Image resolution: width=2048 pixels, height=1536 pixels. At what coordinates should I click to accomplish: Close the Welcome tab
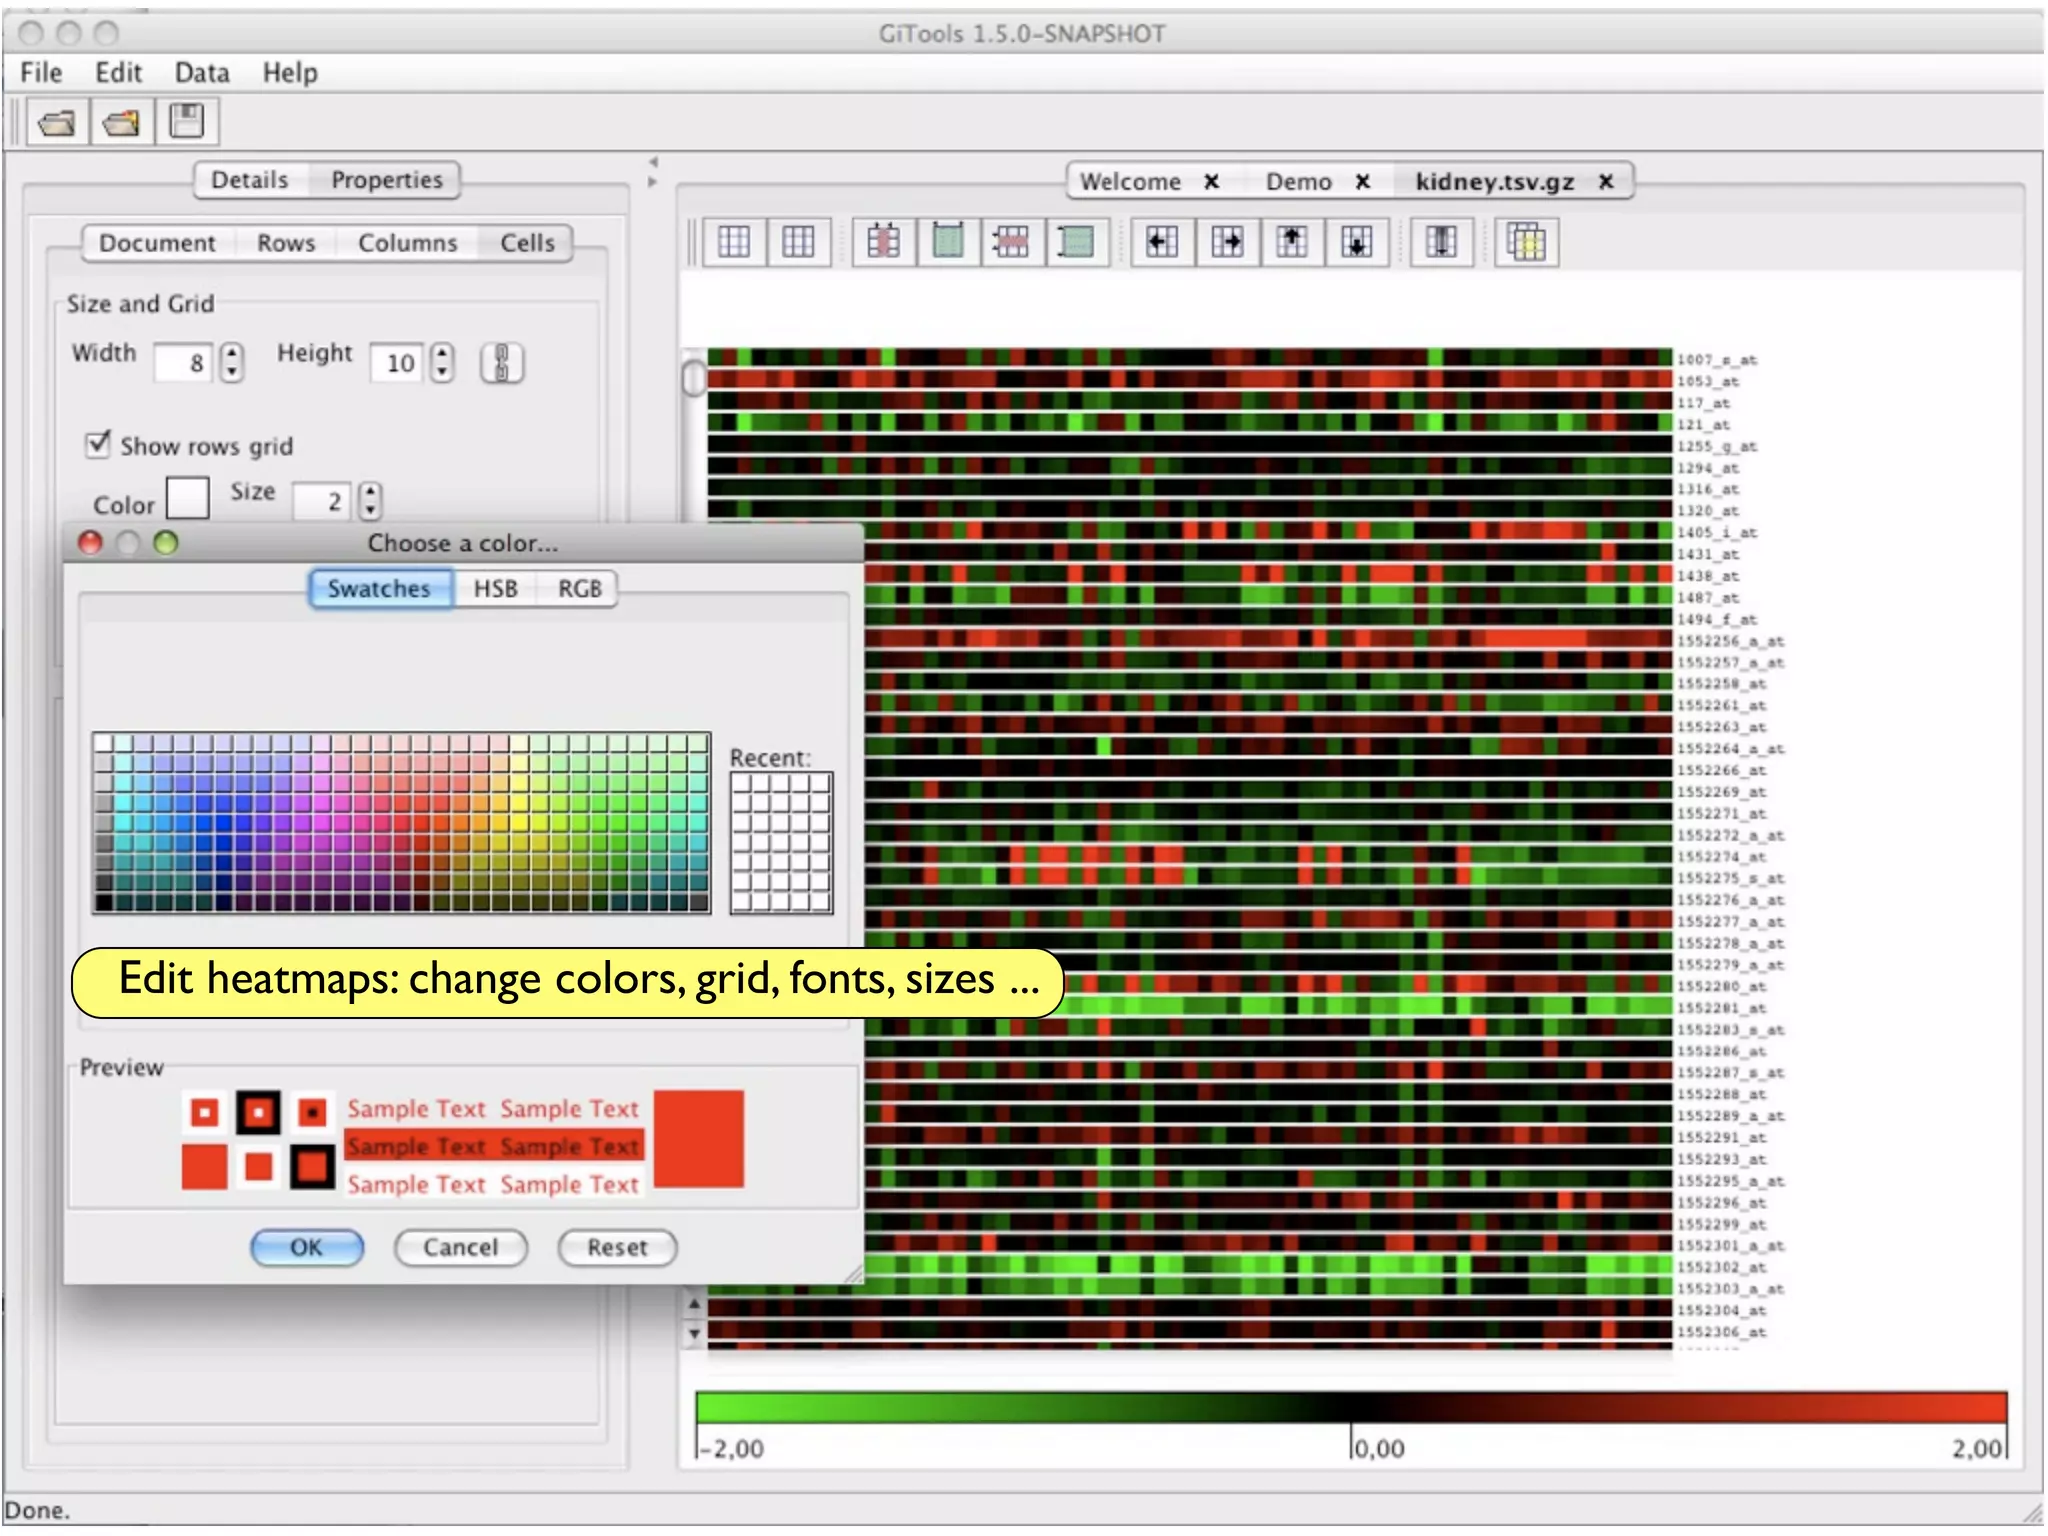tap(1211, 181)
